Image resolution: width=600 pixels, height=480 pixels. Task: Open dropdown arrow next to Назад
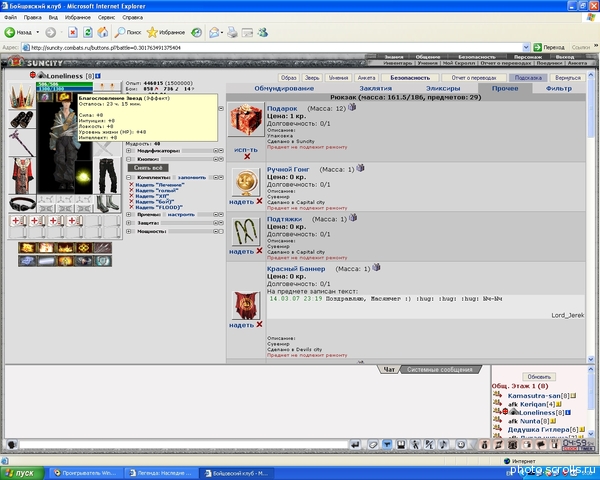pos(38,33)
